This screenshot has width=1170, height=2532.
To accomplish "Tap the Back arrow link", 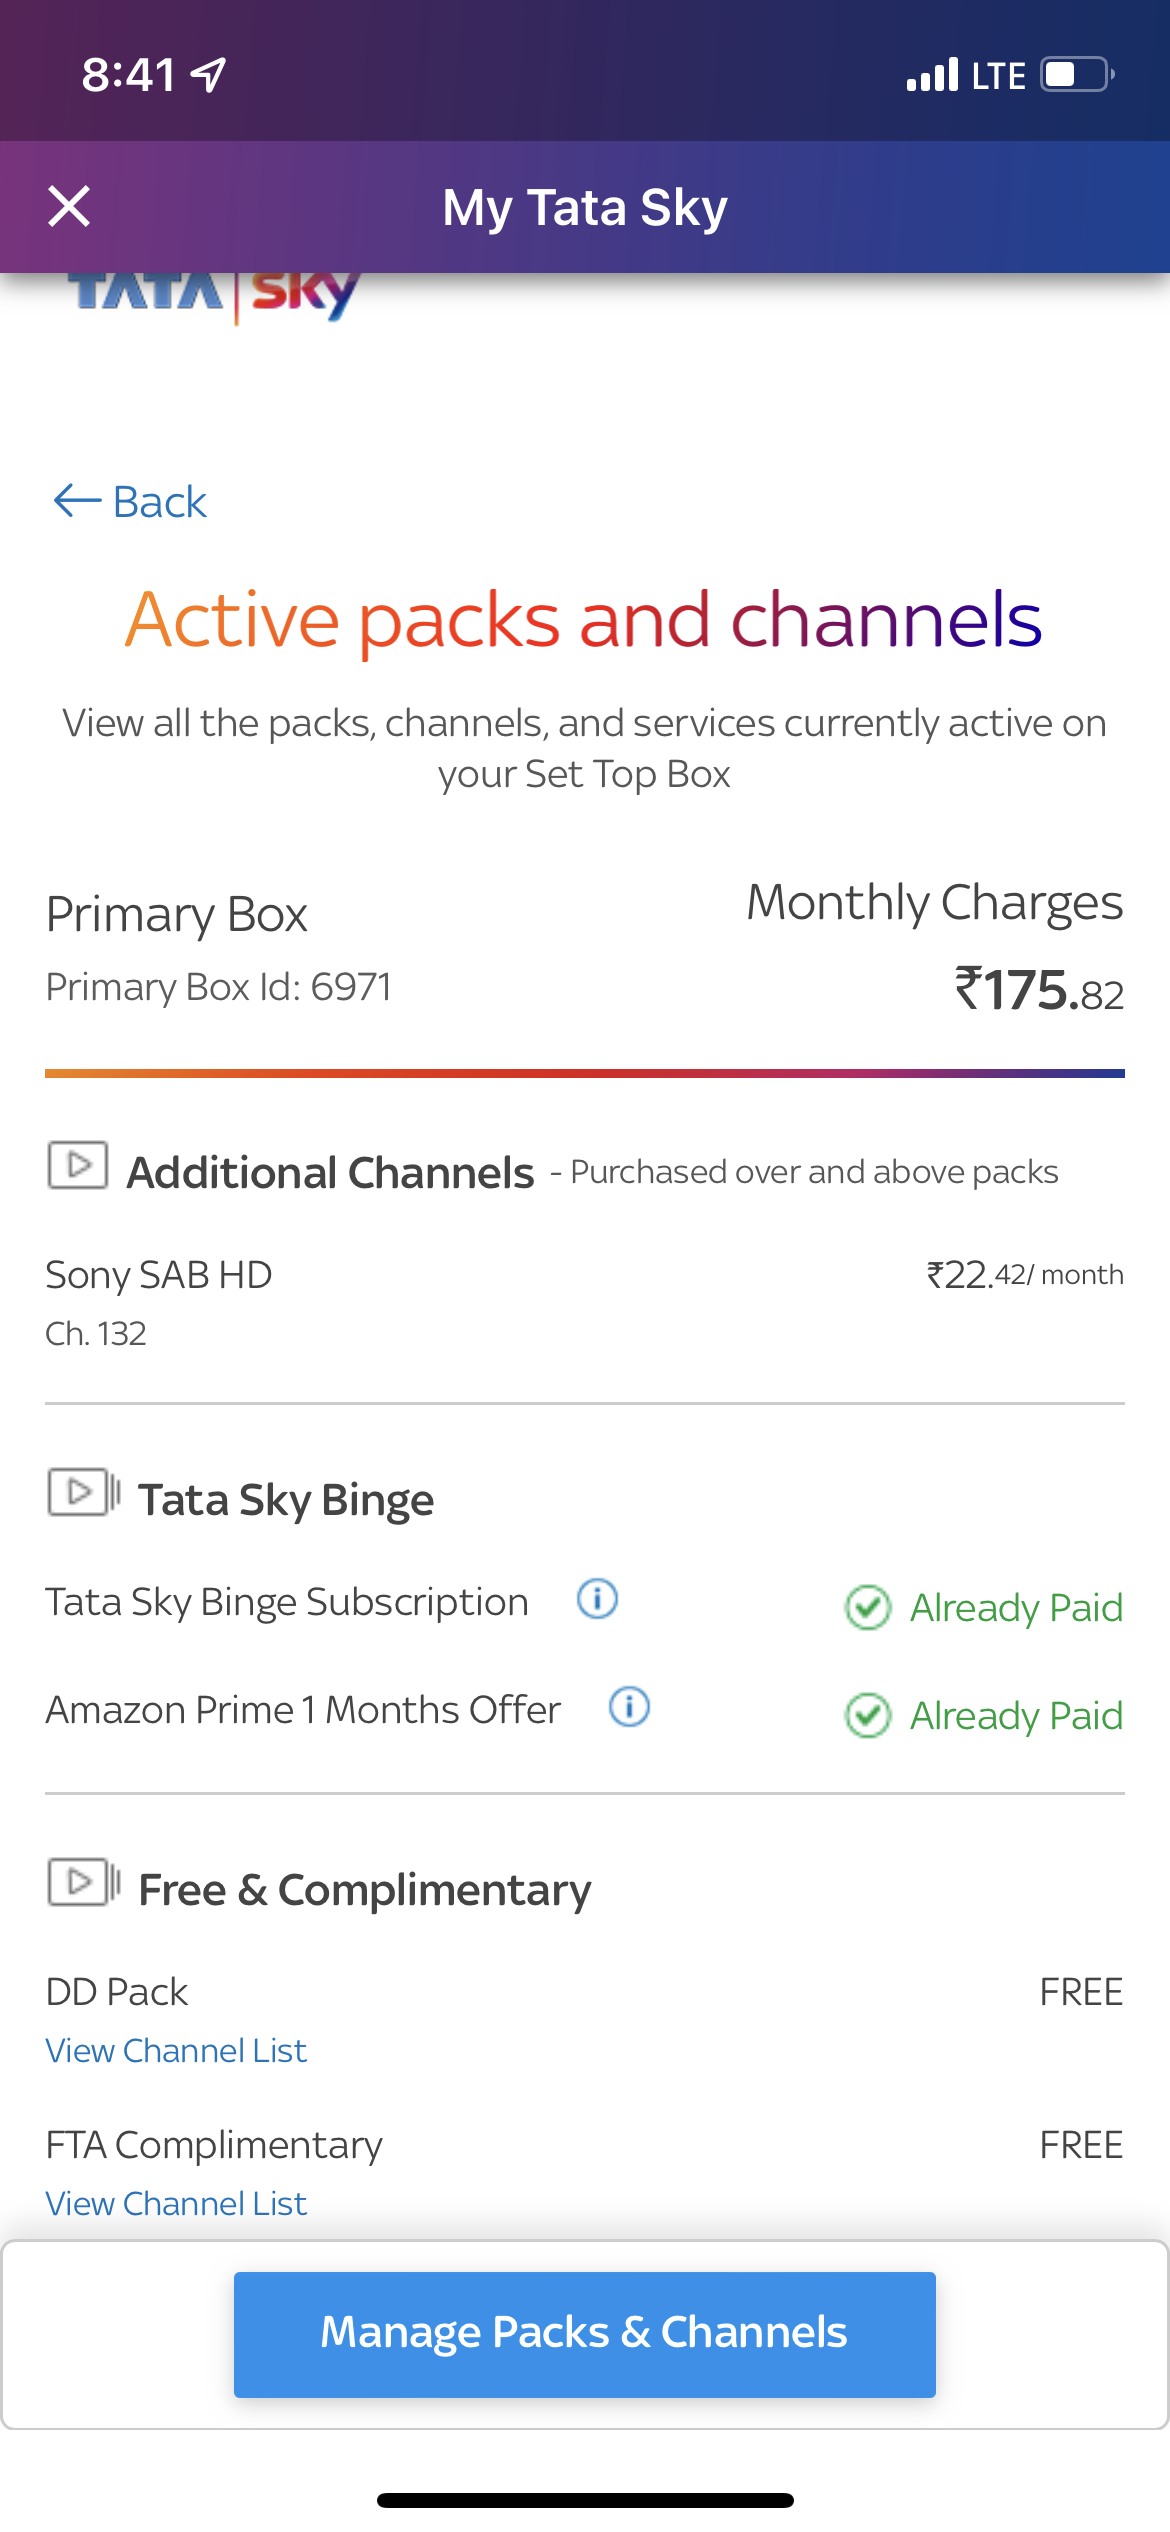I will pos(130,501).
